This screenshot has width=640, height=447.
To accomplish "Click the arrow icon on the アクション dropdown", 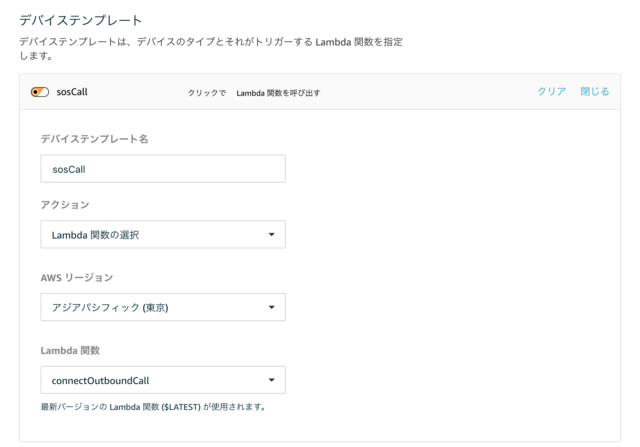I will (x=271, y=234).
